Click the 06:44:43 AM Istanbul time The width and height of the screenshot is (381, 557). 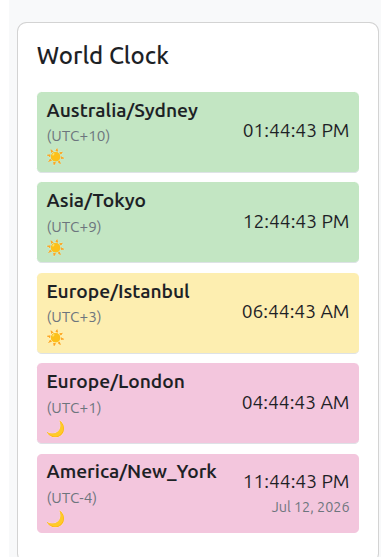point(296,312)
